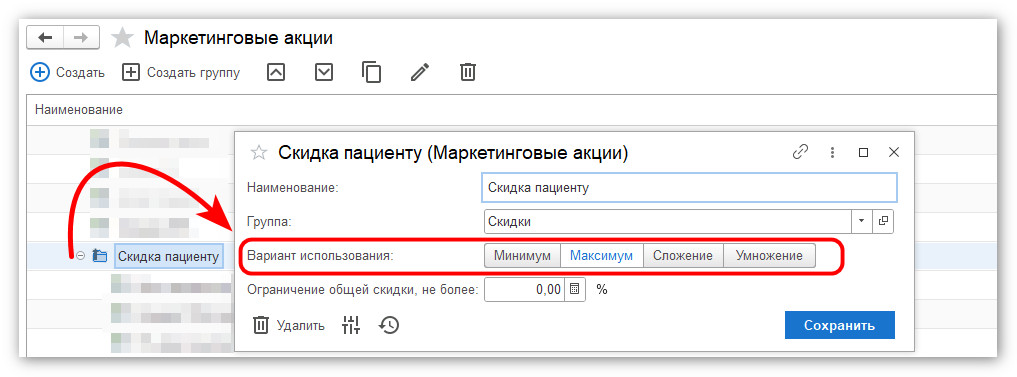Click the Создать button
Image resolution: width=1017 pixels, height=377 pixels.
pyautogui.click(x=67, y=72)
